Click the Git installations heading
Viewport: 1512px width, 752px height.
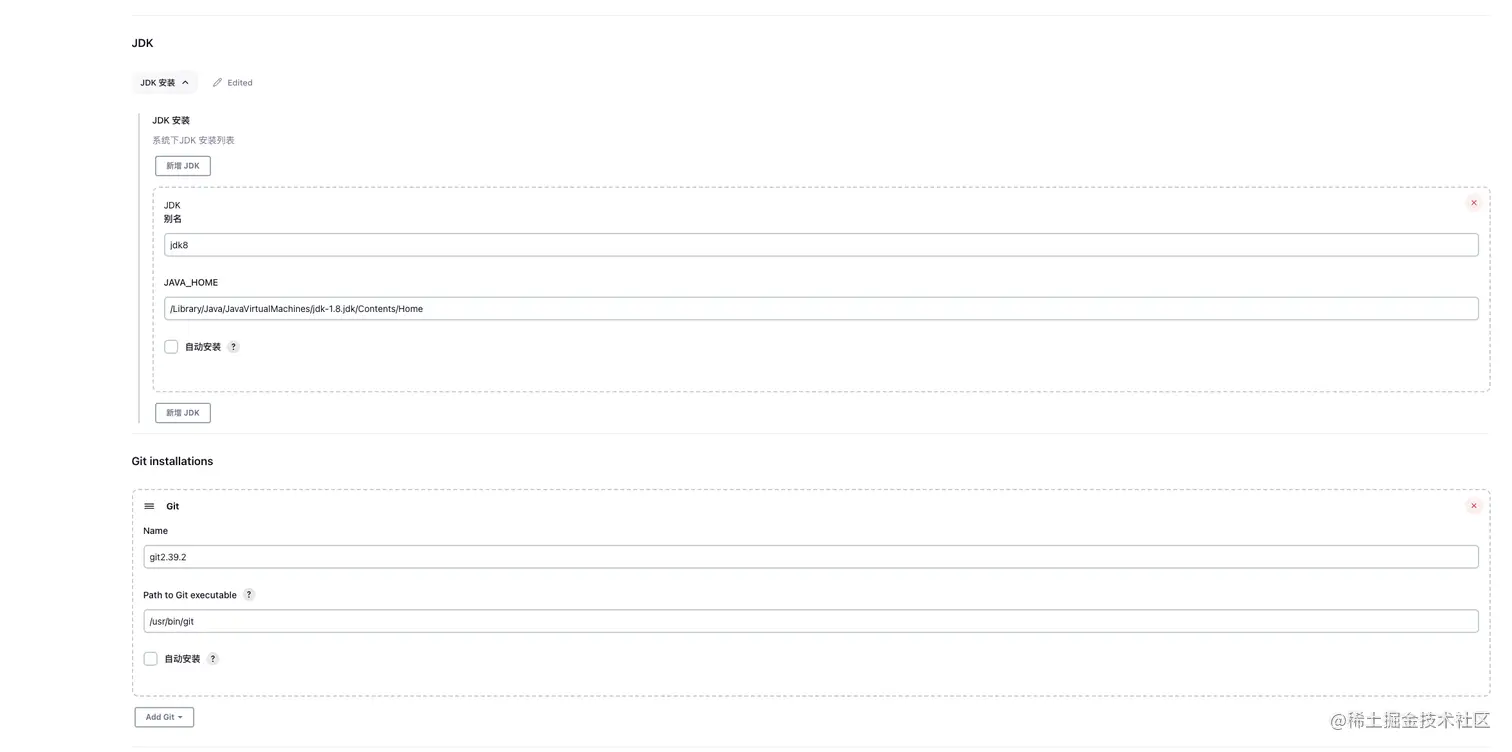(x=172, y=461)
